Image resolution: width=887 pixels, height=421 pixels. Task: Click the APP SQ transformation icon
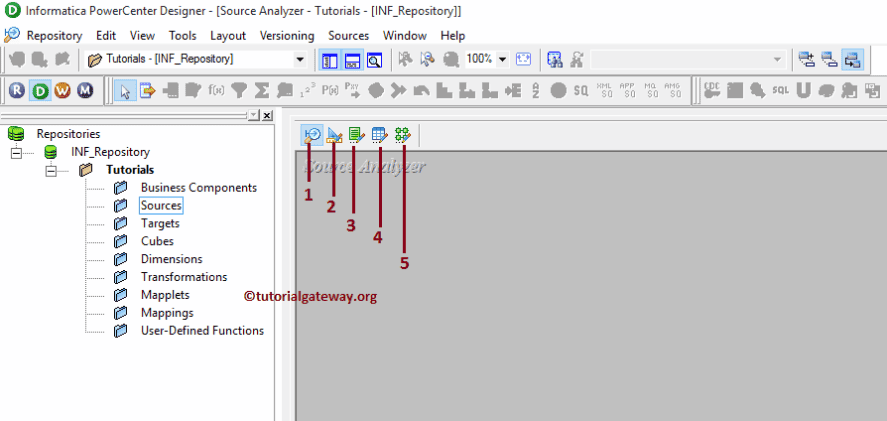(x=627, y=90)
